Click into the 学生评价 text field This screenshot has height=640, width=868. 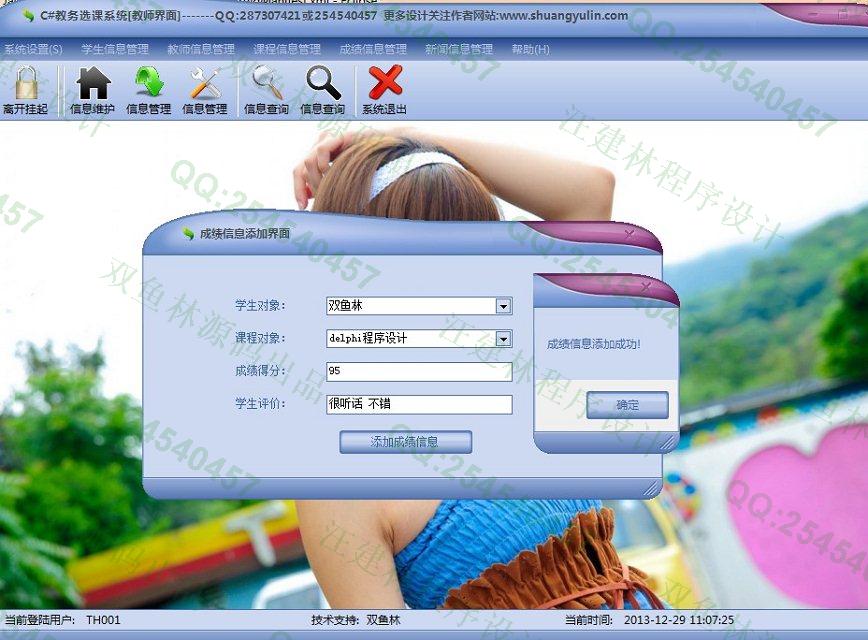click(x=418, y=405)
